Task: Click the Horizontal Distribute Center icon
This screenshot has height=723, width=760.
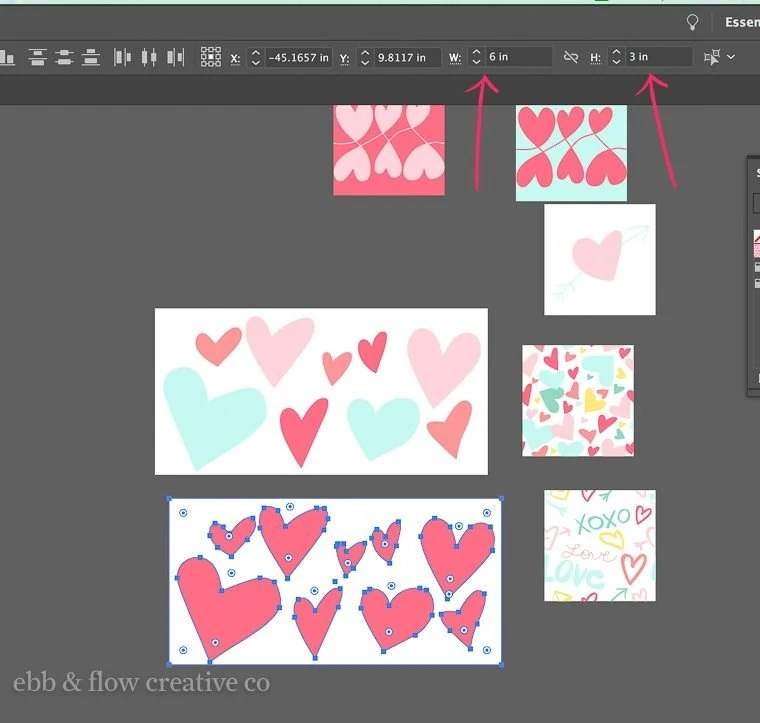Action: tap(149, 57)
